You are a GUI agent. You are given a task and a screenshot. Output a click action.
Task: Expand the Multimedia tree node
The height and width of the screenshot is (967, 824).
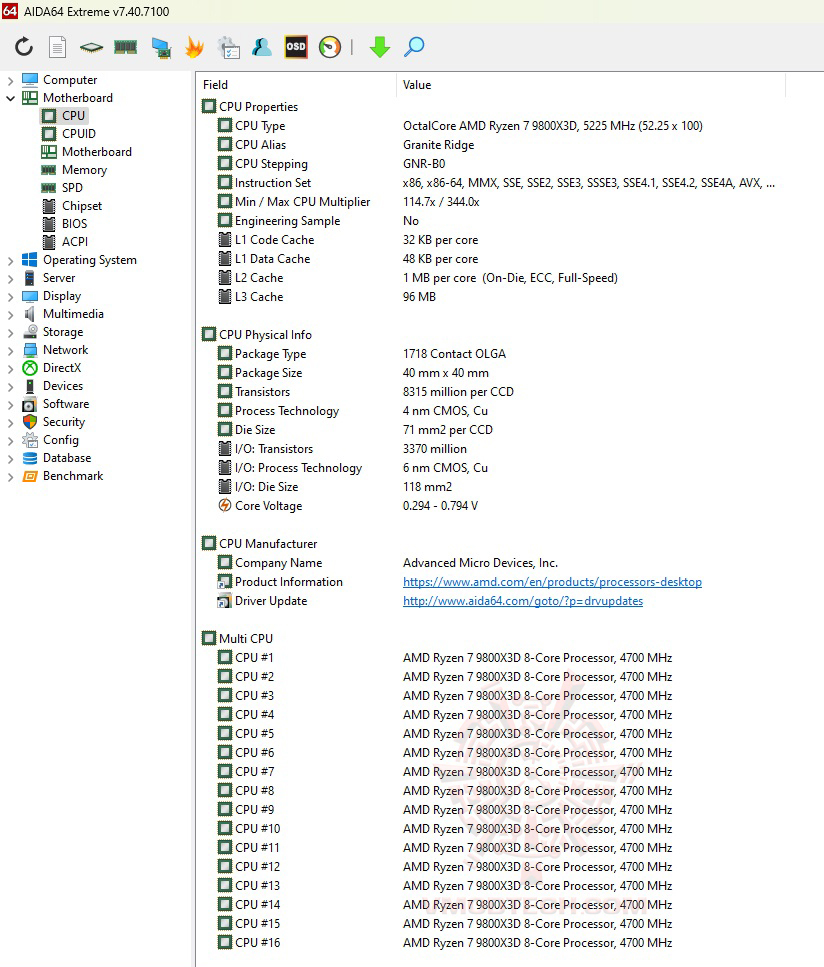10,315
